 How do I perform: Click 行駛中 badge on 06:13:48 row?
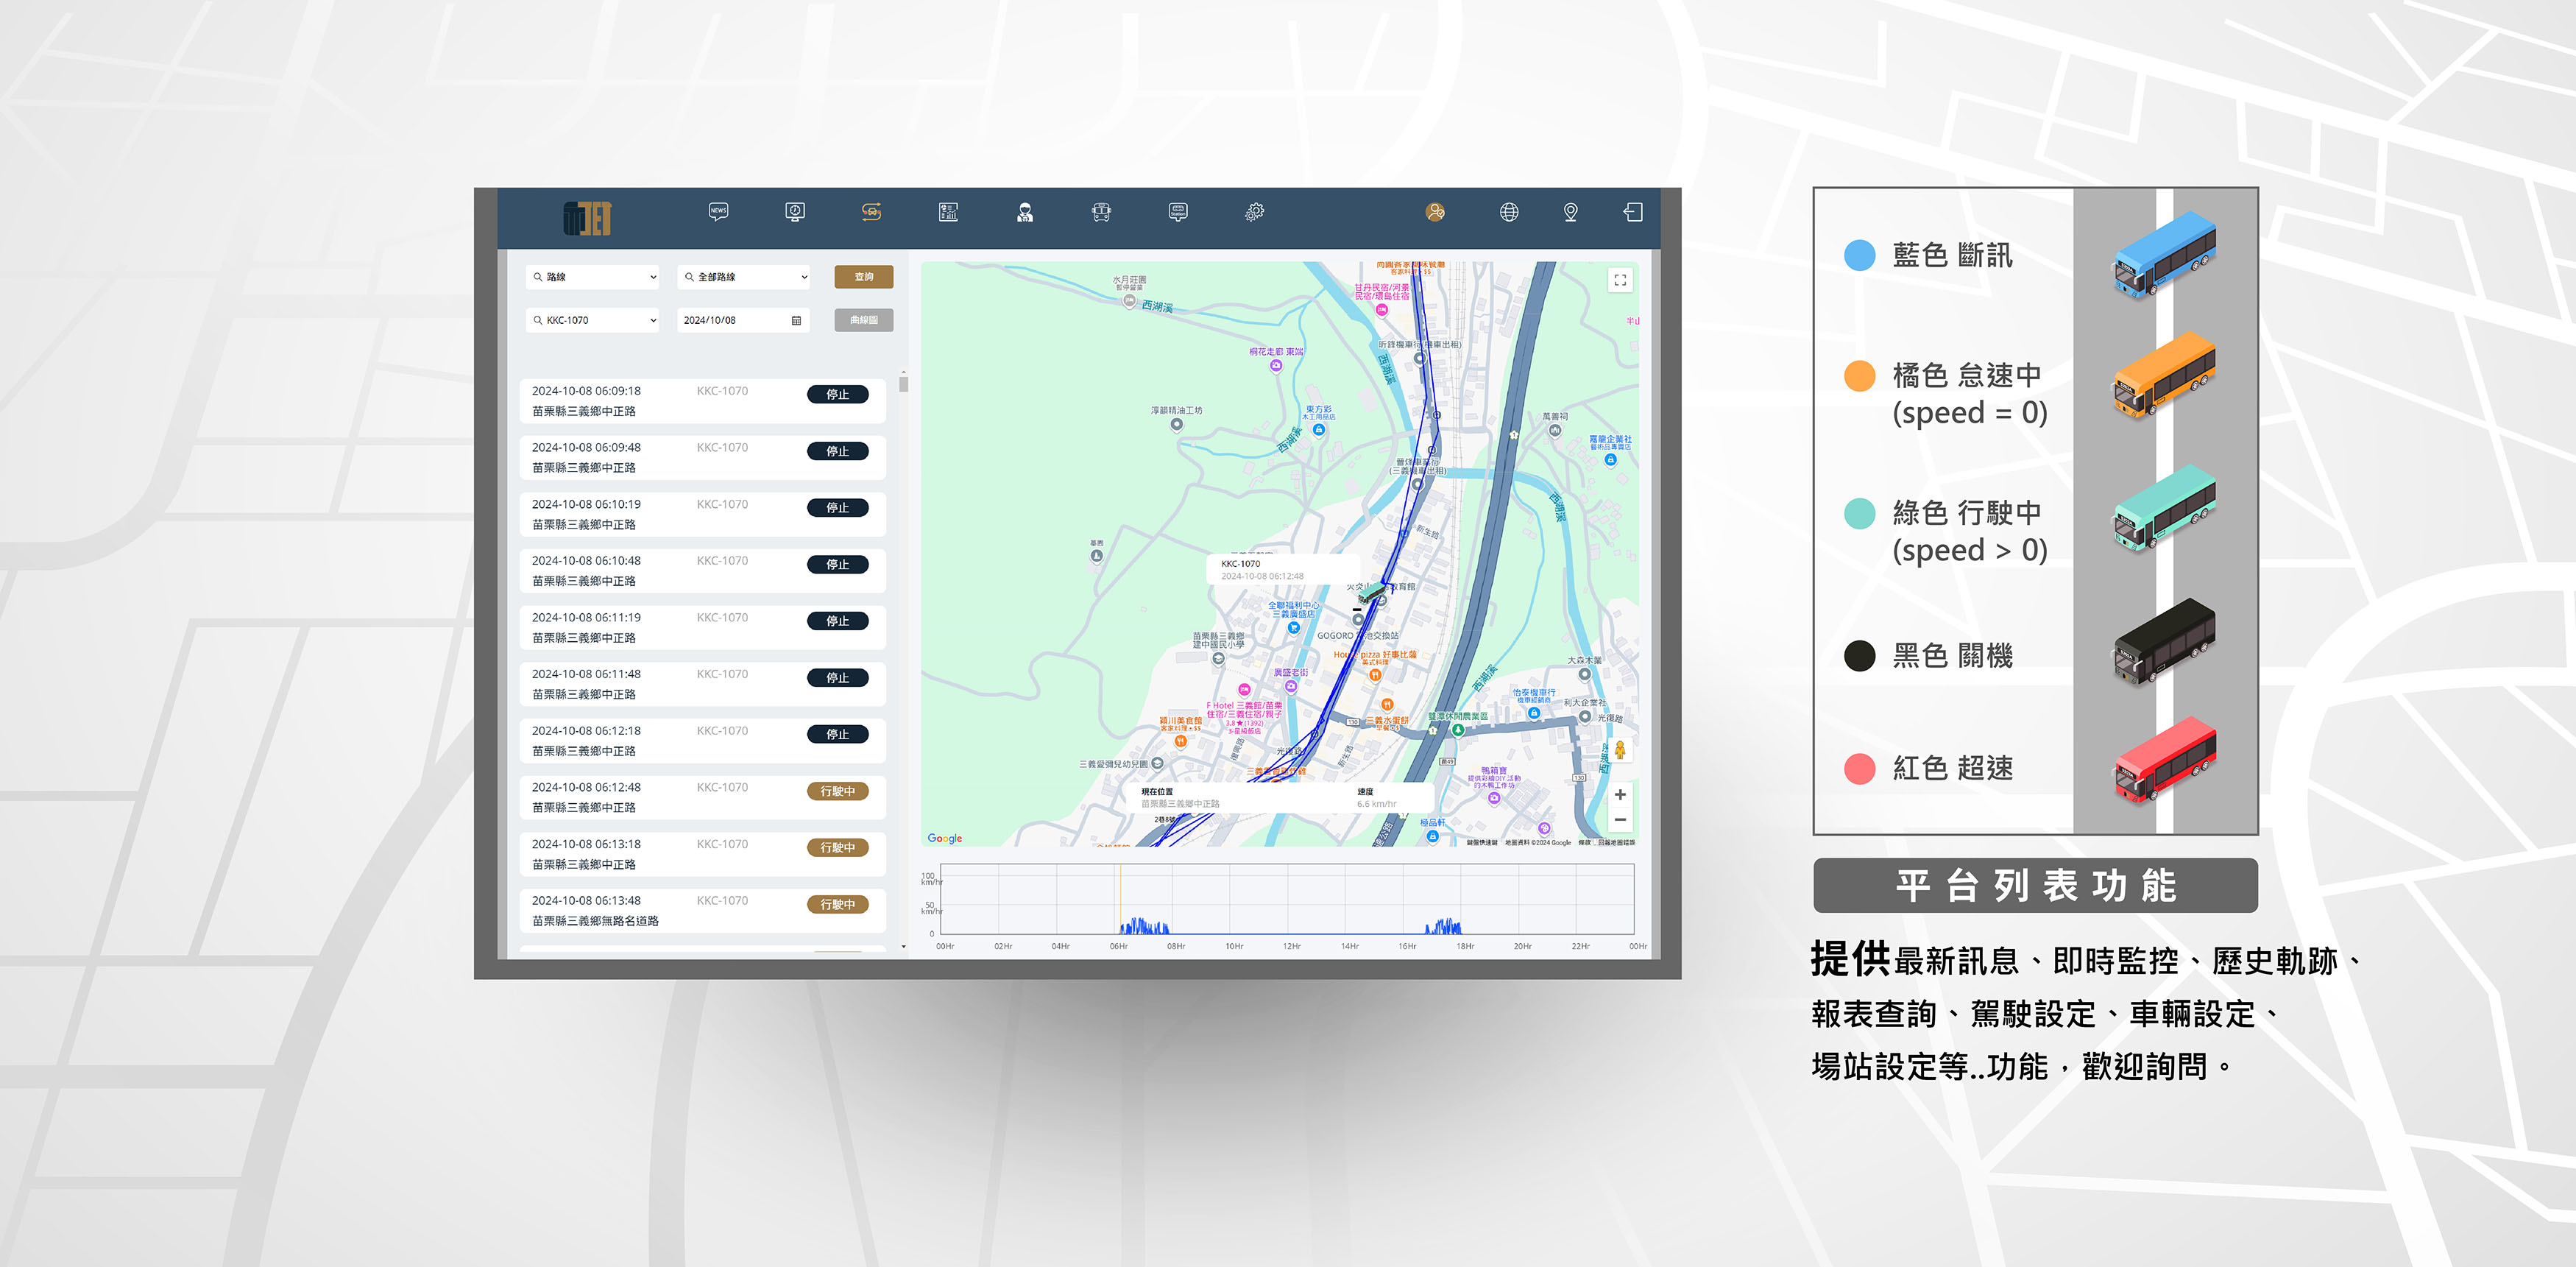(838, 904)
